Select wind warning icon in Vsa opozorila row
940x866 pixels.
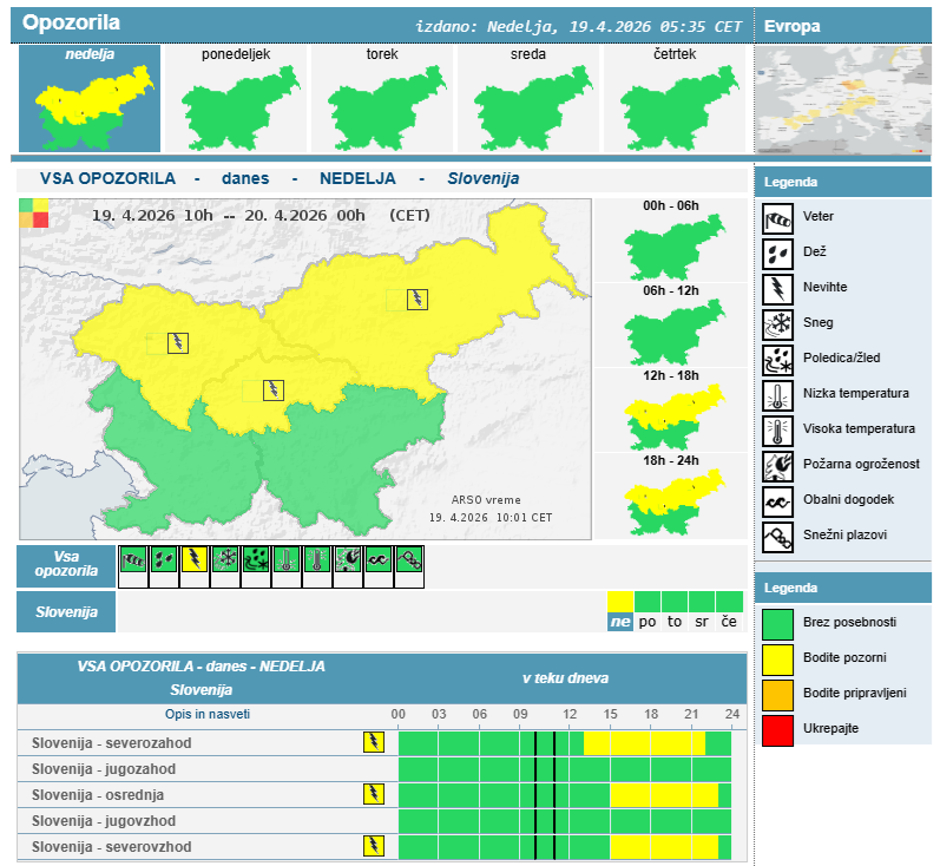(x=133, y=560)
